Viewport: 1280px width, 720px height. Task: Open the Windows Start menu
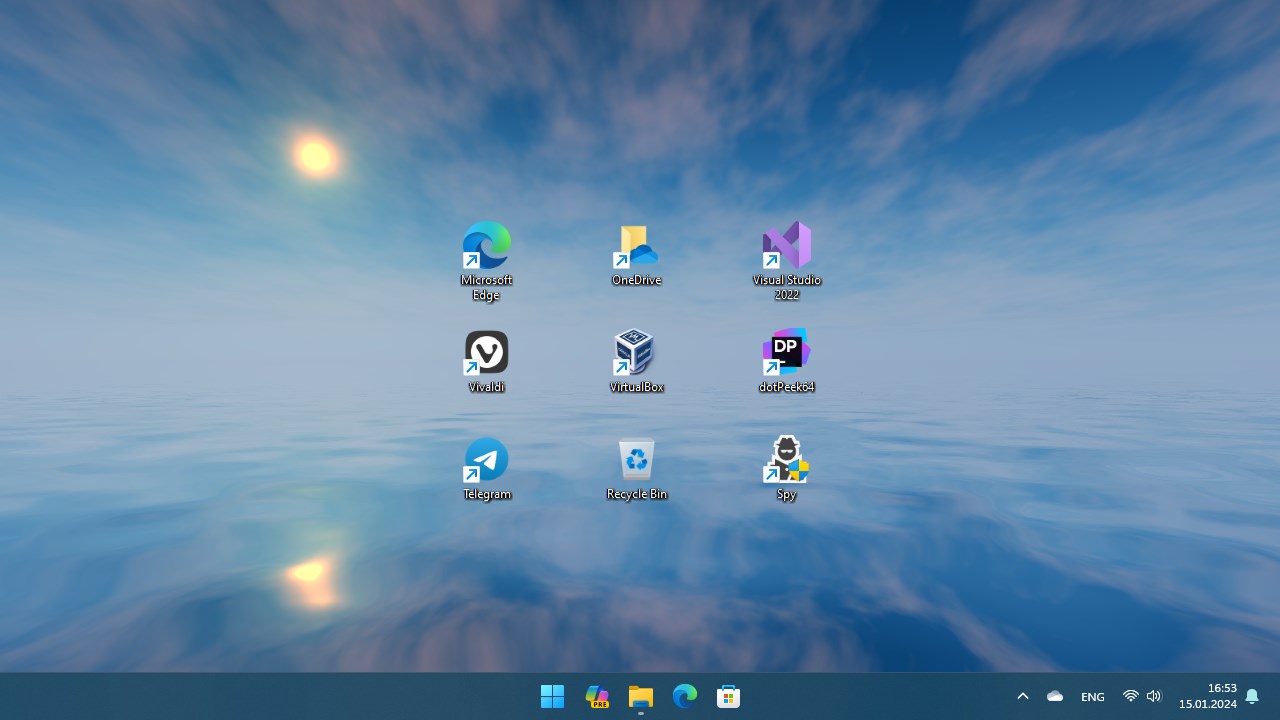pos(552,697)
